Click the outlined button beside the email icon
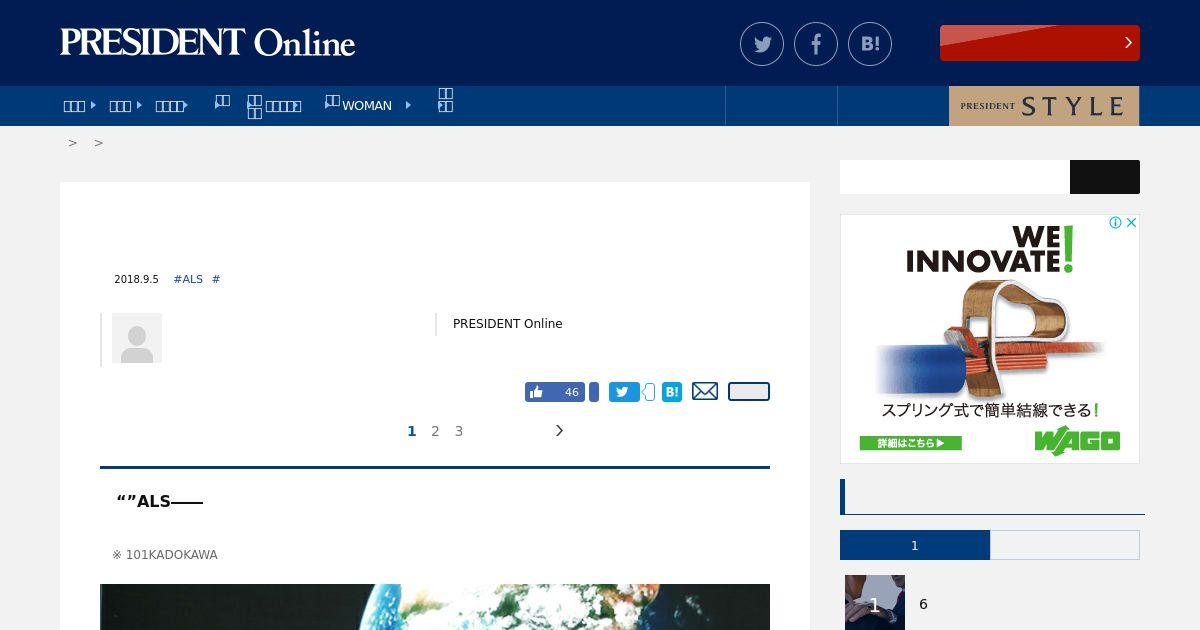Image resolution: width=1200 pixels, height=630 pixels. tap(749, 392)
